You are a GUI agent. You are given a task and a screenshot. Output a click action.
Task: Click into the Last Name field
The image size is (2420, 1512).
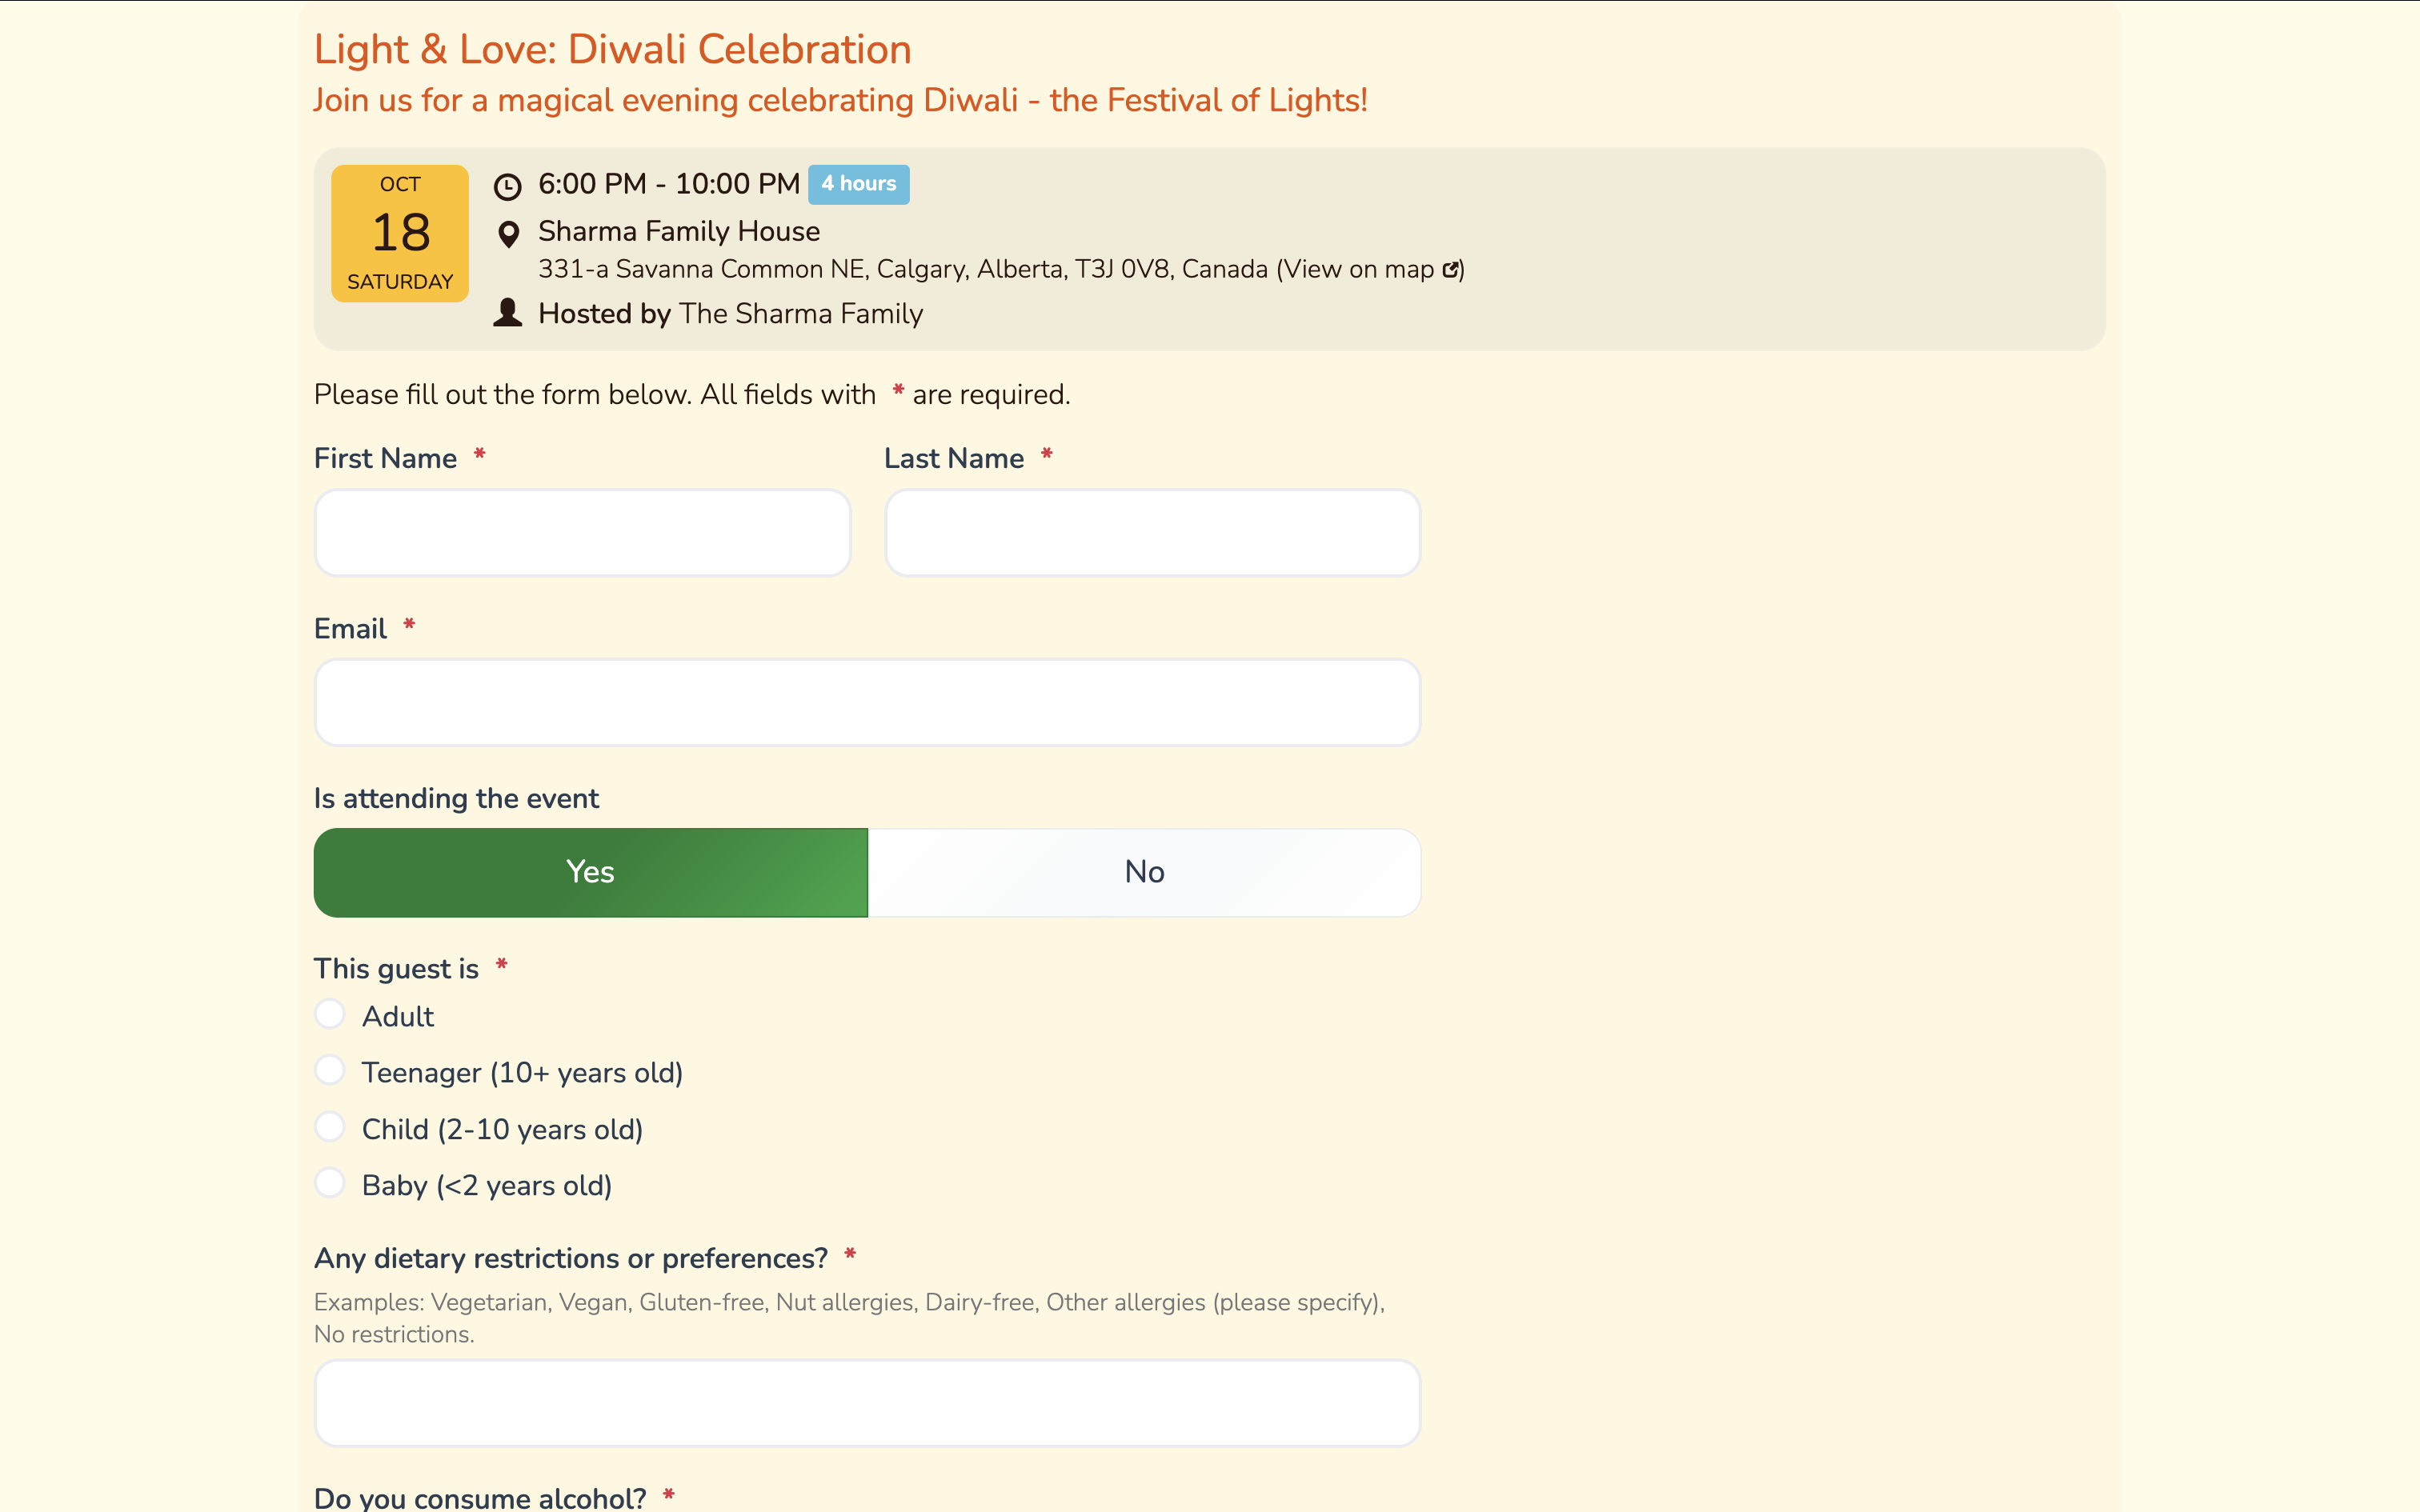1152,532
